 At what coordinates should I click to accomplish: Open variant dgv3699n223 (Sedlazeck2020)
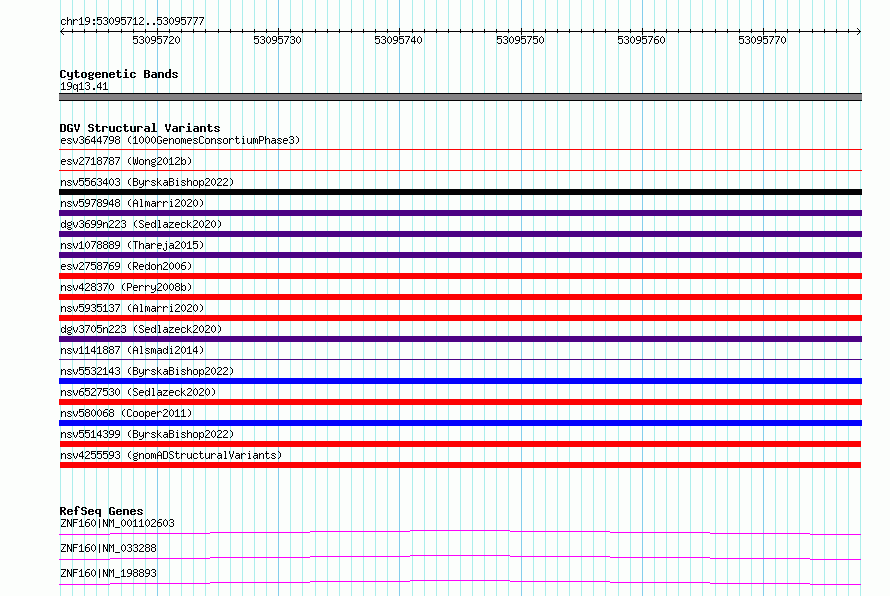click(x=141, y=224)
